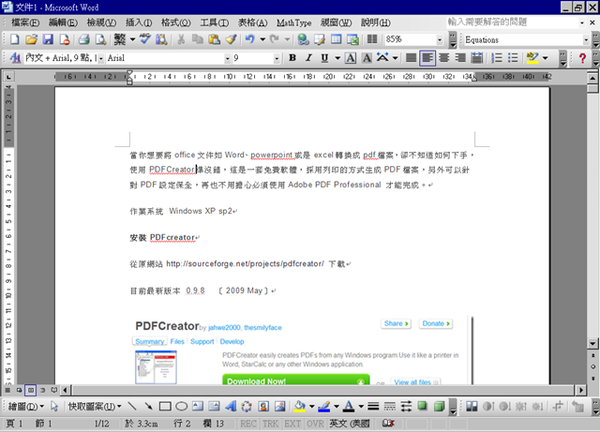Save the document with the floppy disk icon

point(48,39)
